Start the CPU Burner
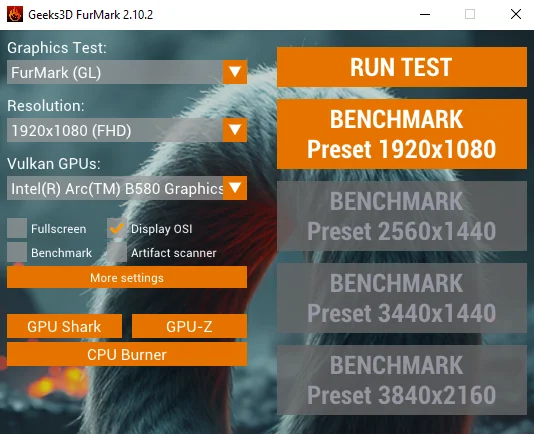 127,354
